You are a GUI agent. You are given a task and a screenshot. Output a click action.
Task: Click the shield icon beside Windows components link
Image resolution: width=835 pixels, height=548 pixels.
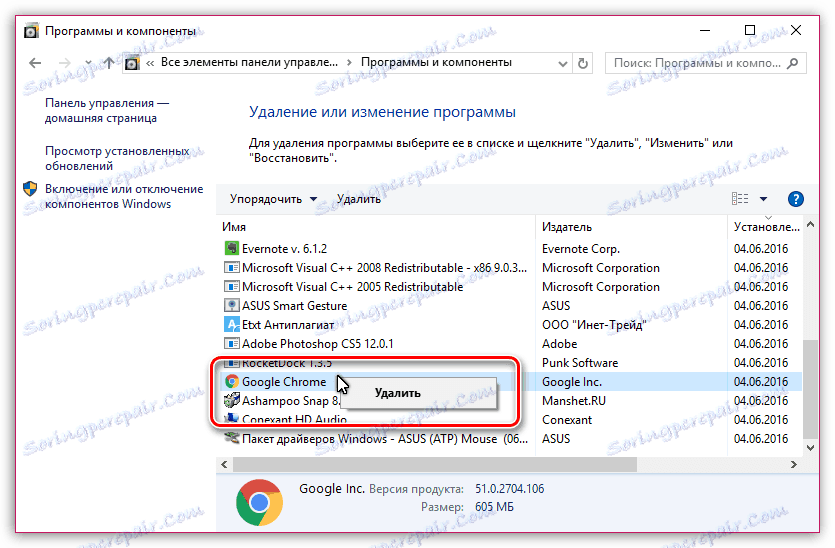coord(30,189)
